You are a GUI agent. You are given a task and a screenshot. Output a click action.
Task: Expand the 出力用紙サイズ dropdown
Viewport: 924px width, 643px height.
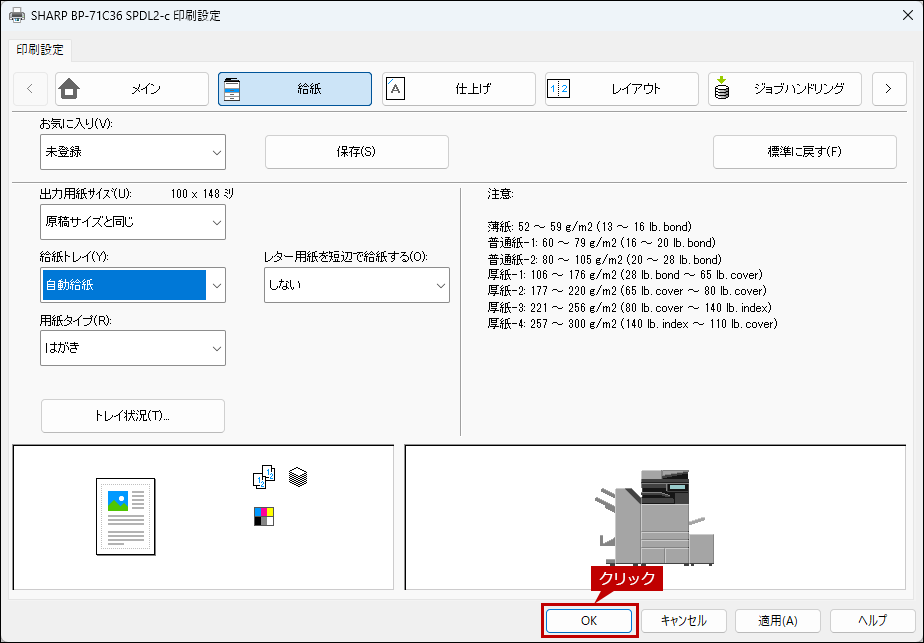click(132, 222)
